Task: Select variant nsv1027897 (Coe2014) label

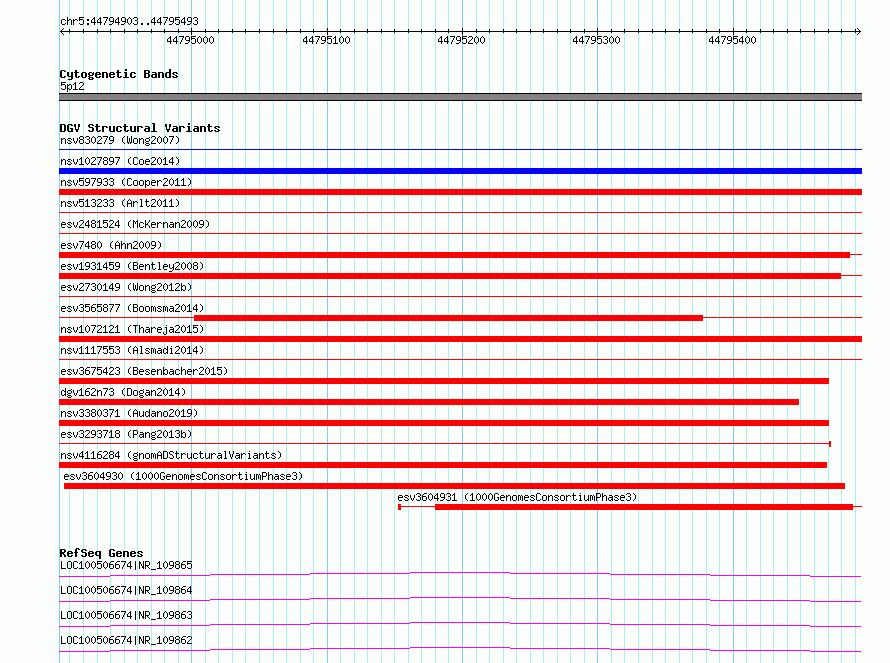Action: pyautogui.click(x=120, y=161)
